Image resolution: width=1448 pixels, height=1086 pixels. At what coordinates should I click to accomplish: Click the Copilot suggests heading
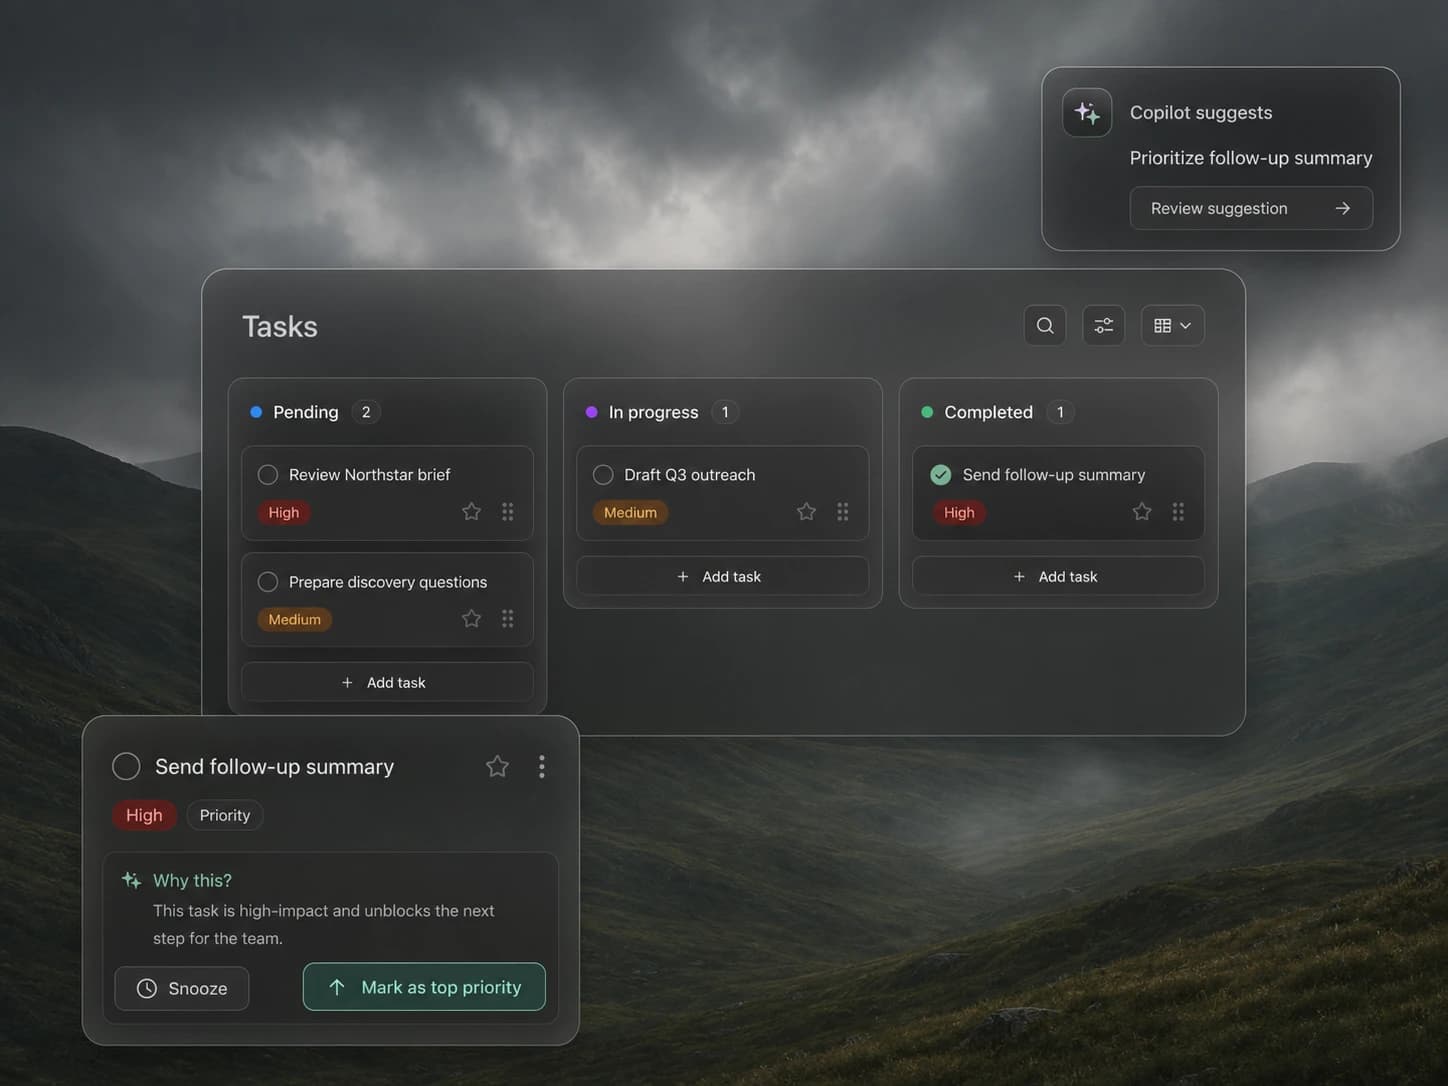pos(1201,112)
